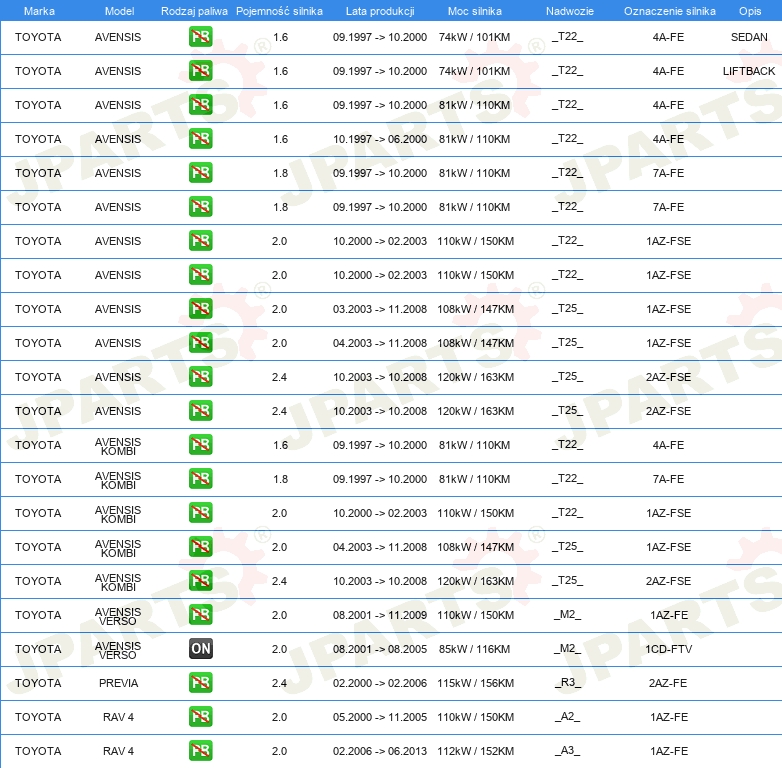Select the 08.2001 -> 08.2005 years cell
Screen dimensions: 782x768
click(x=380, y=649)
